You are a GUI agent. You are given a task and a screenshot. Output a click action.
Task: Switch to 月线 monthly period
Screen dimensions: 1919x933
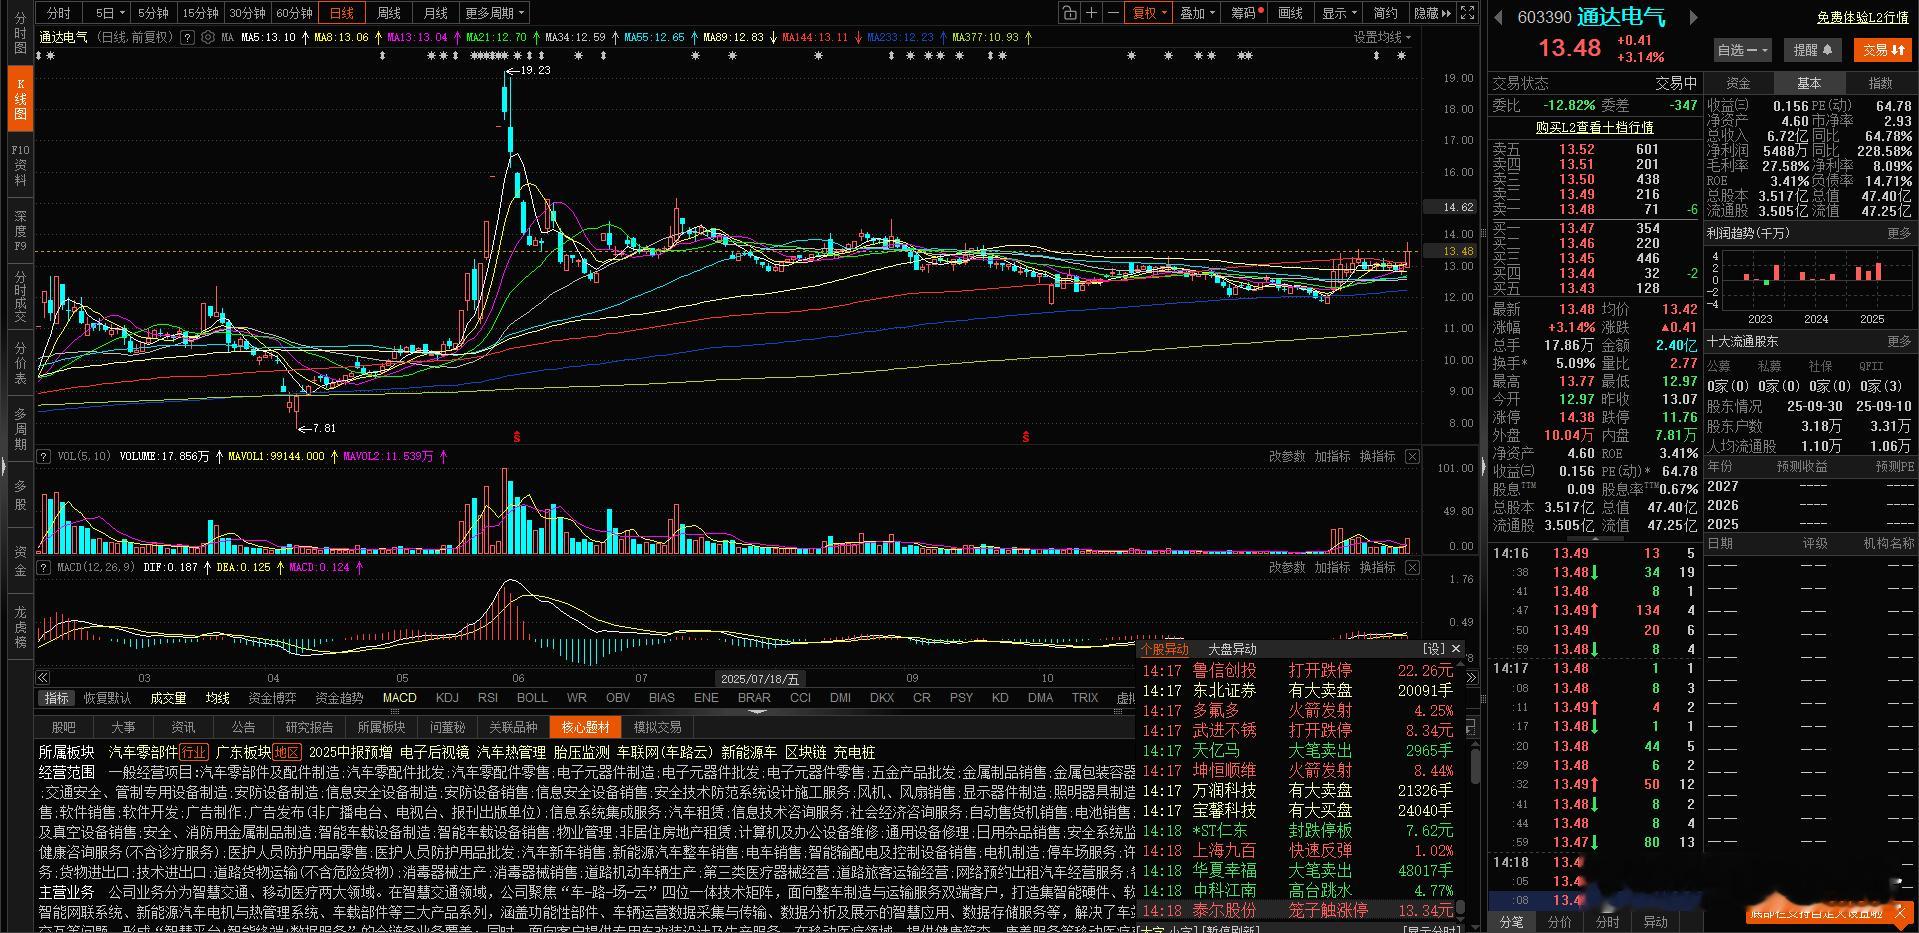coord(436,13)
